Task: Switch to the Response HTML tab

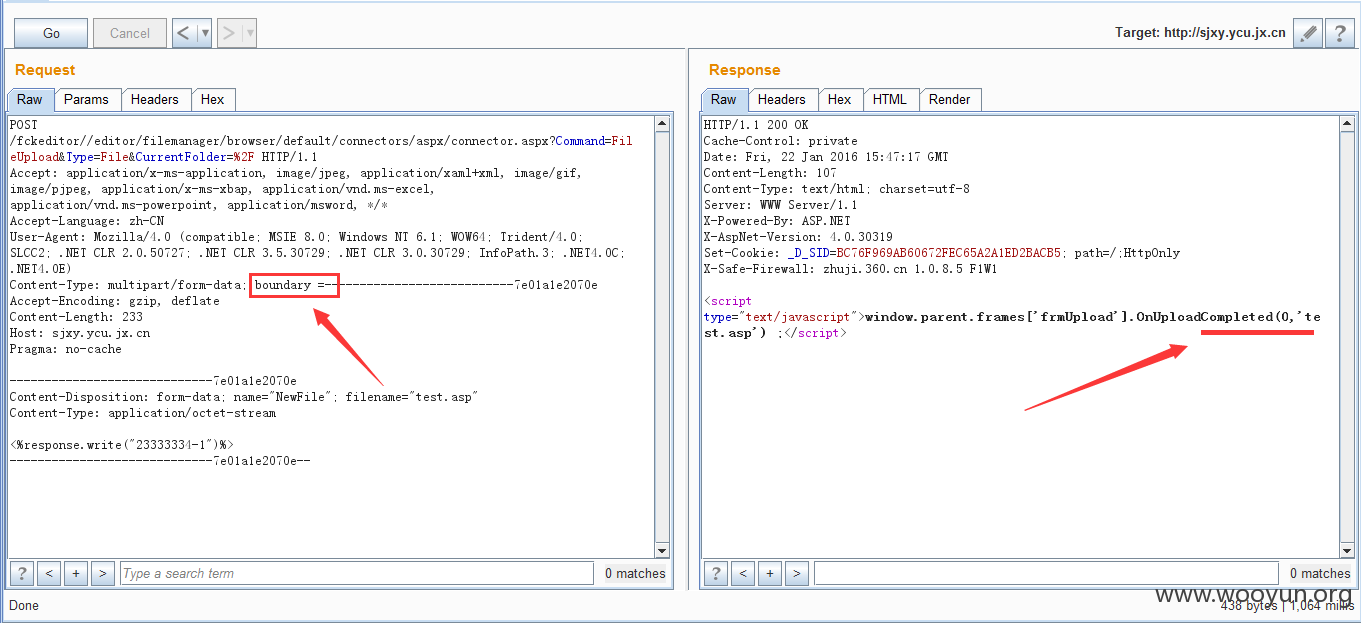Action: [889, 99]
